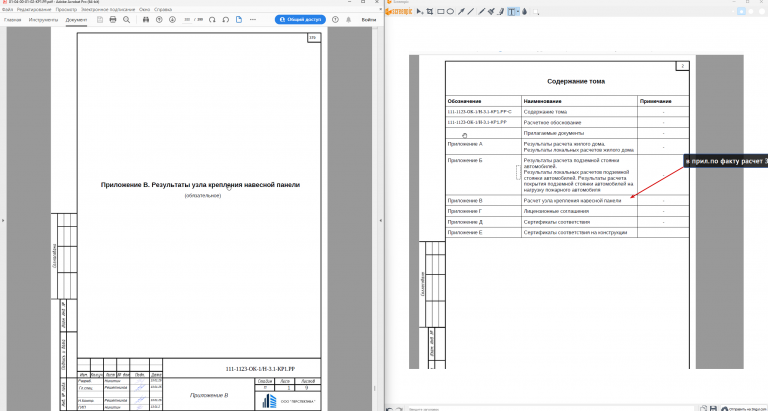
Task: Print the document in Acrobat
Action: [113, 20]
